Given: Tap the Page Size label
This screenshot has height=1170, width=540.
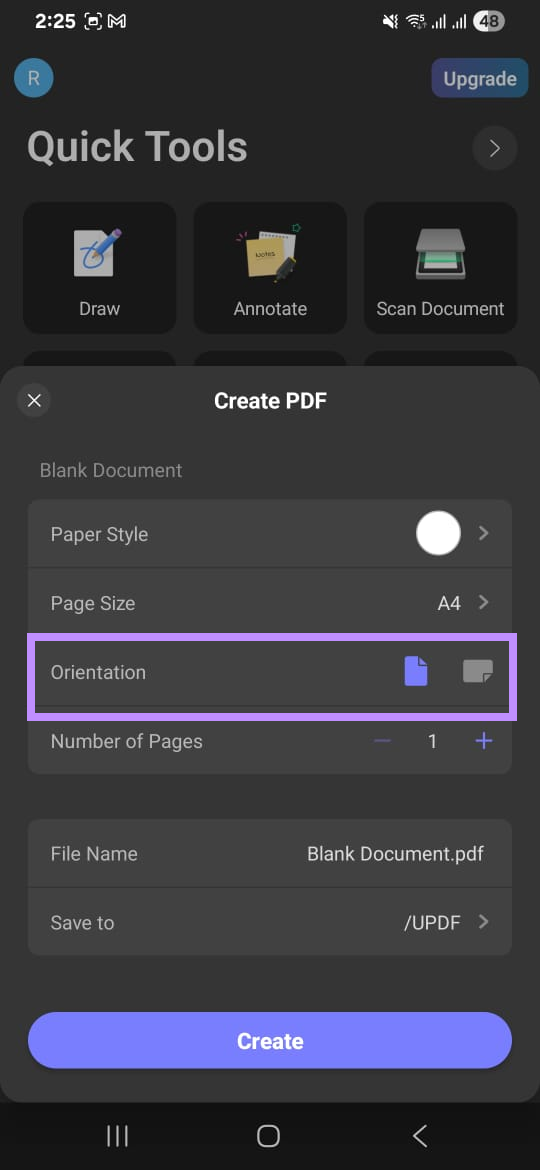Looking at the screenshot, I should coord(92,603).
